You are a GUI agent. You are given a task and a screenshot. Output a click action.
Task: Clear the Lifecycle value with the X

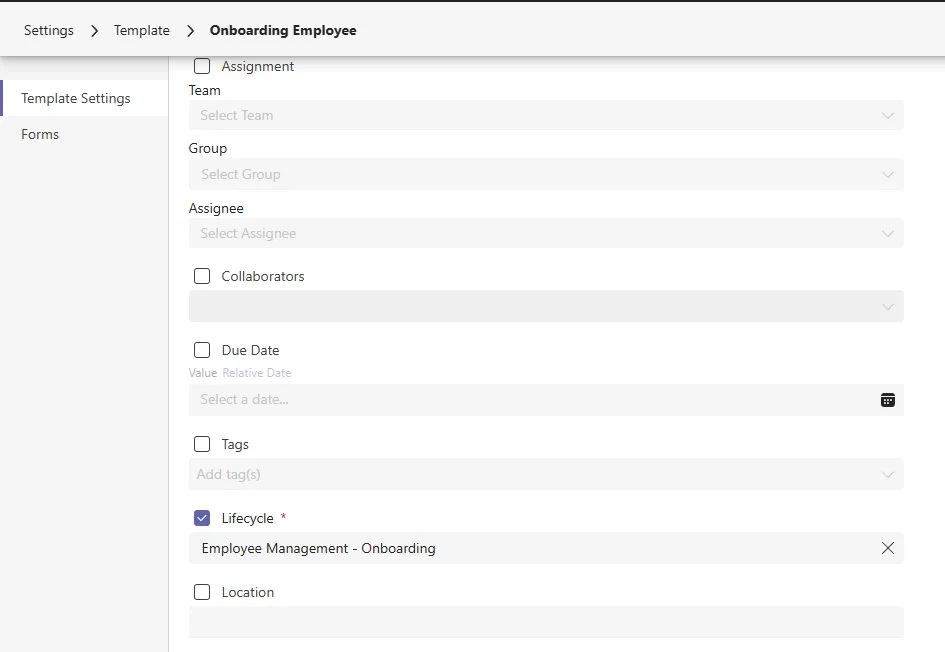pos(887,548)
